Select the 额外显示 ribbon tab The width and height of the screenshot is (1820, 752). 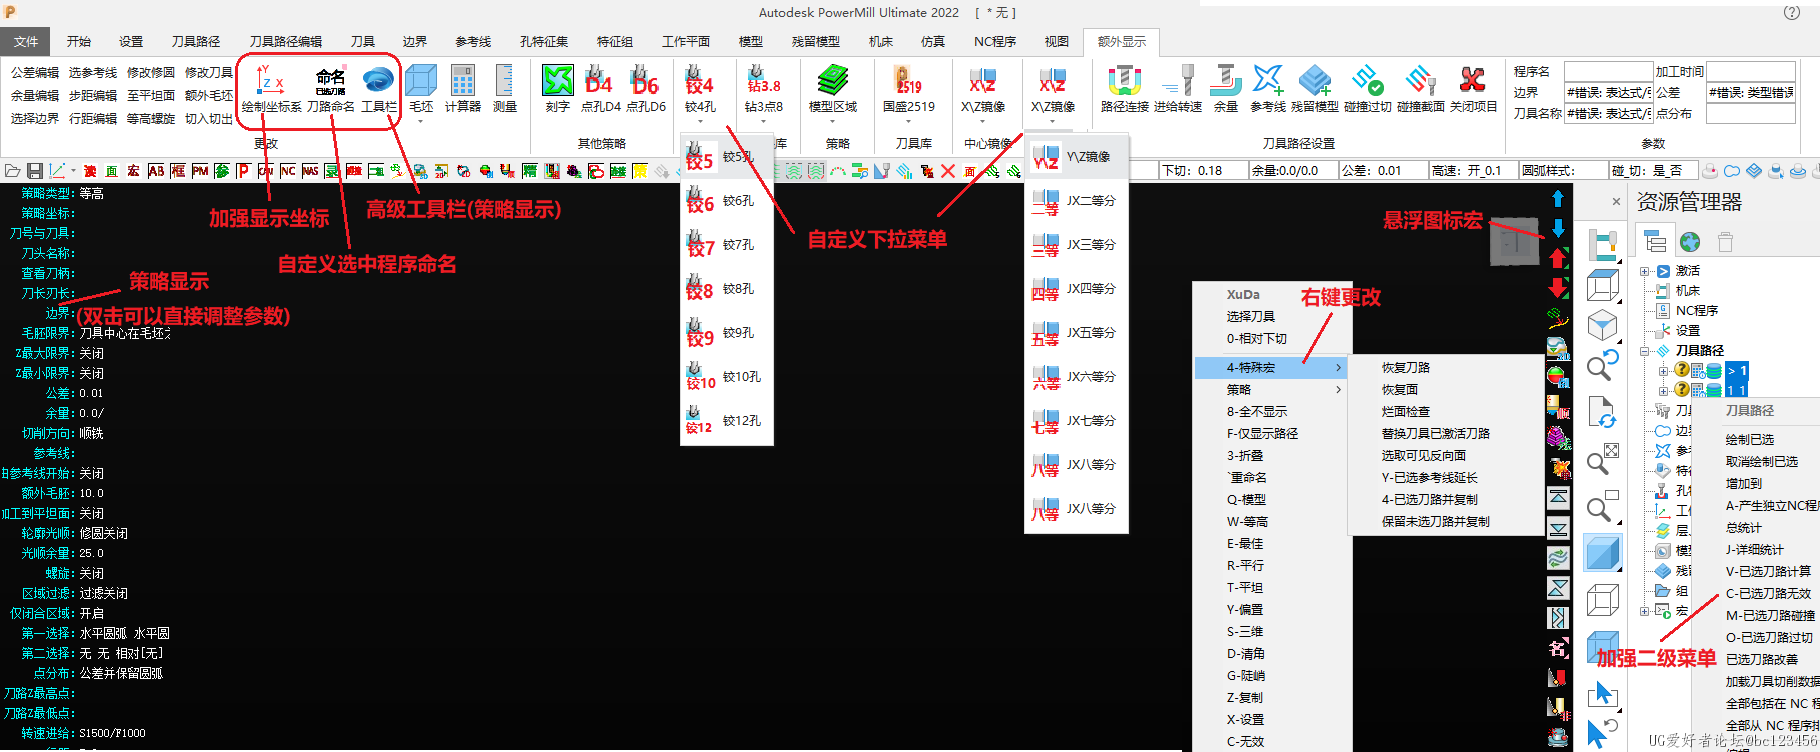[x=1122, y=42]
